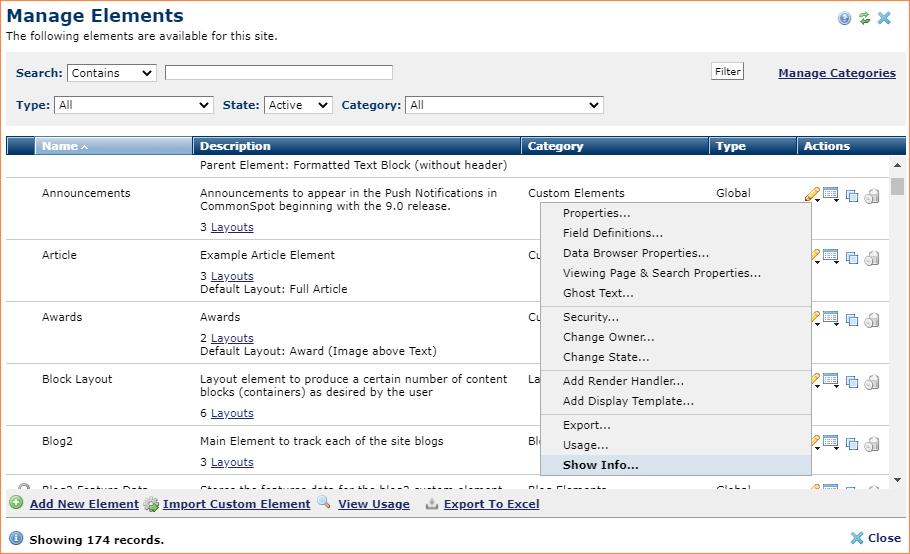Image resolution: width=910 pixels, height=554 pixels.
Task: Click the magnifier View Usage icon
Action: pos(324,502)
